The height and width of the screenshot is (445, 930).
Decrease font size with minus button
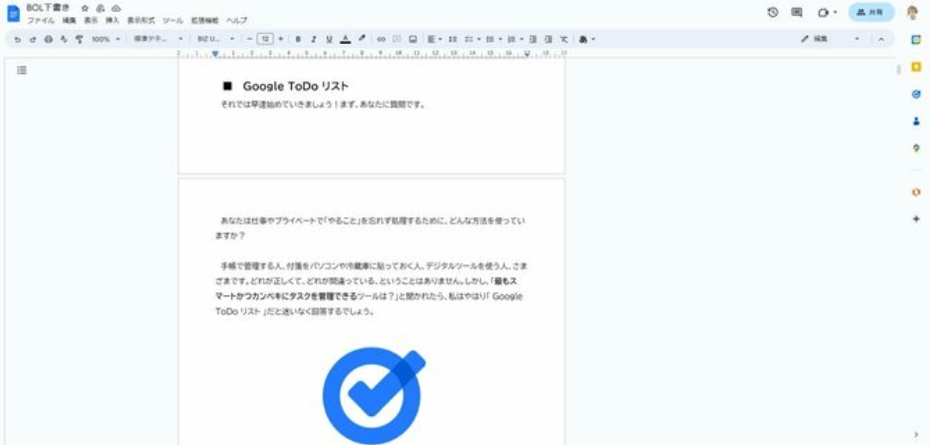[250, 39]
